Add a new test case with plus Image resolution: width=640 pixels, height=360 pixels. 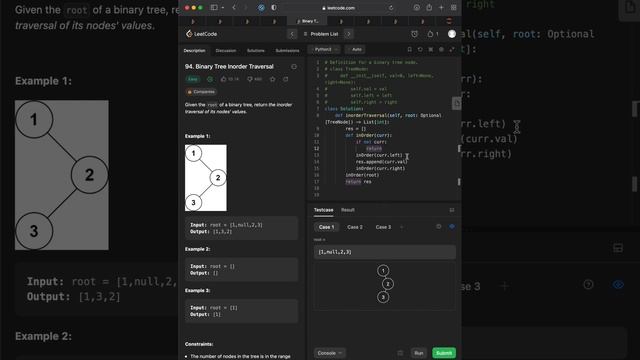coord(402,227)
